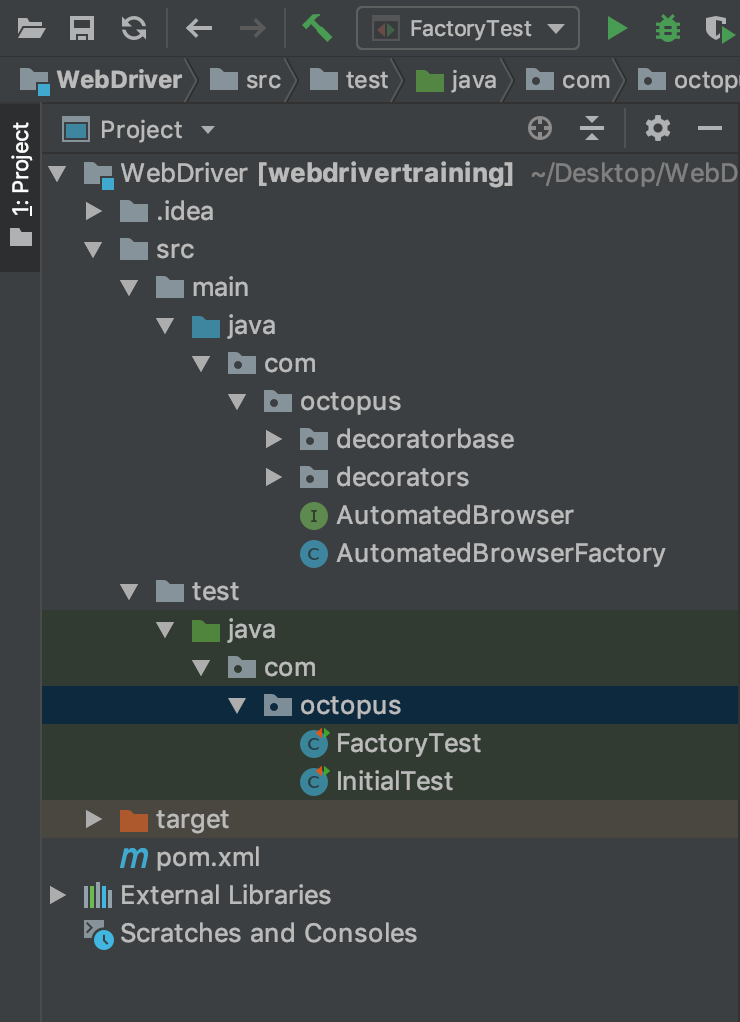Expand the target folder

pos(94,819)
